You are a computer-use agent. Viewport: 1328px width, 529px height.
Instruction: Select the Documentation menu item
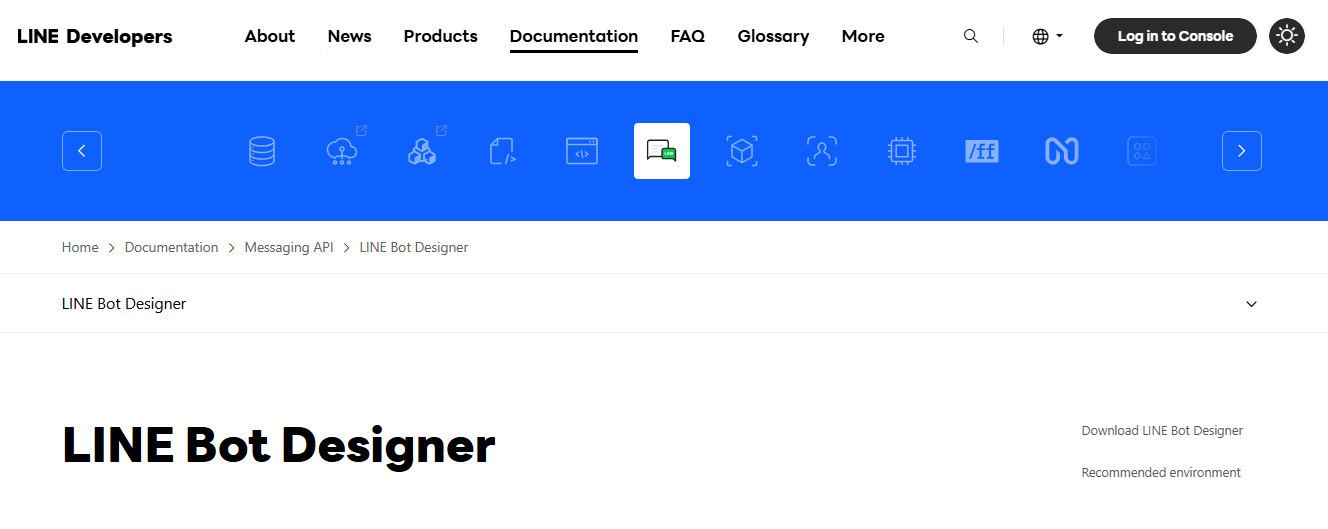tap(574, 36)
